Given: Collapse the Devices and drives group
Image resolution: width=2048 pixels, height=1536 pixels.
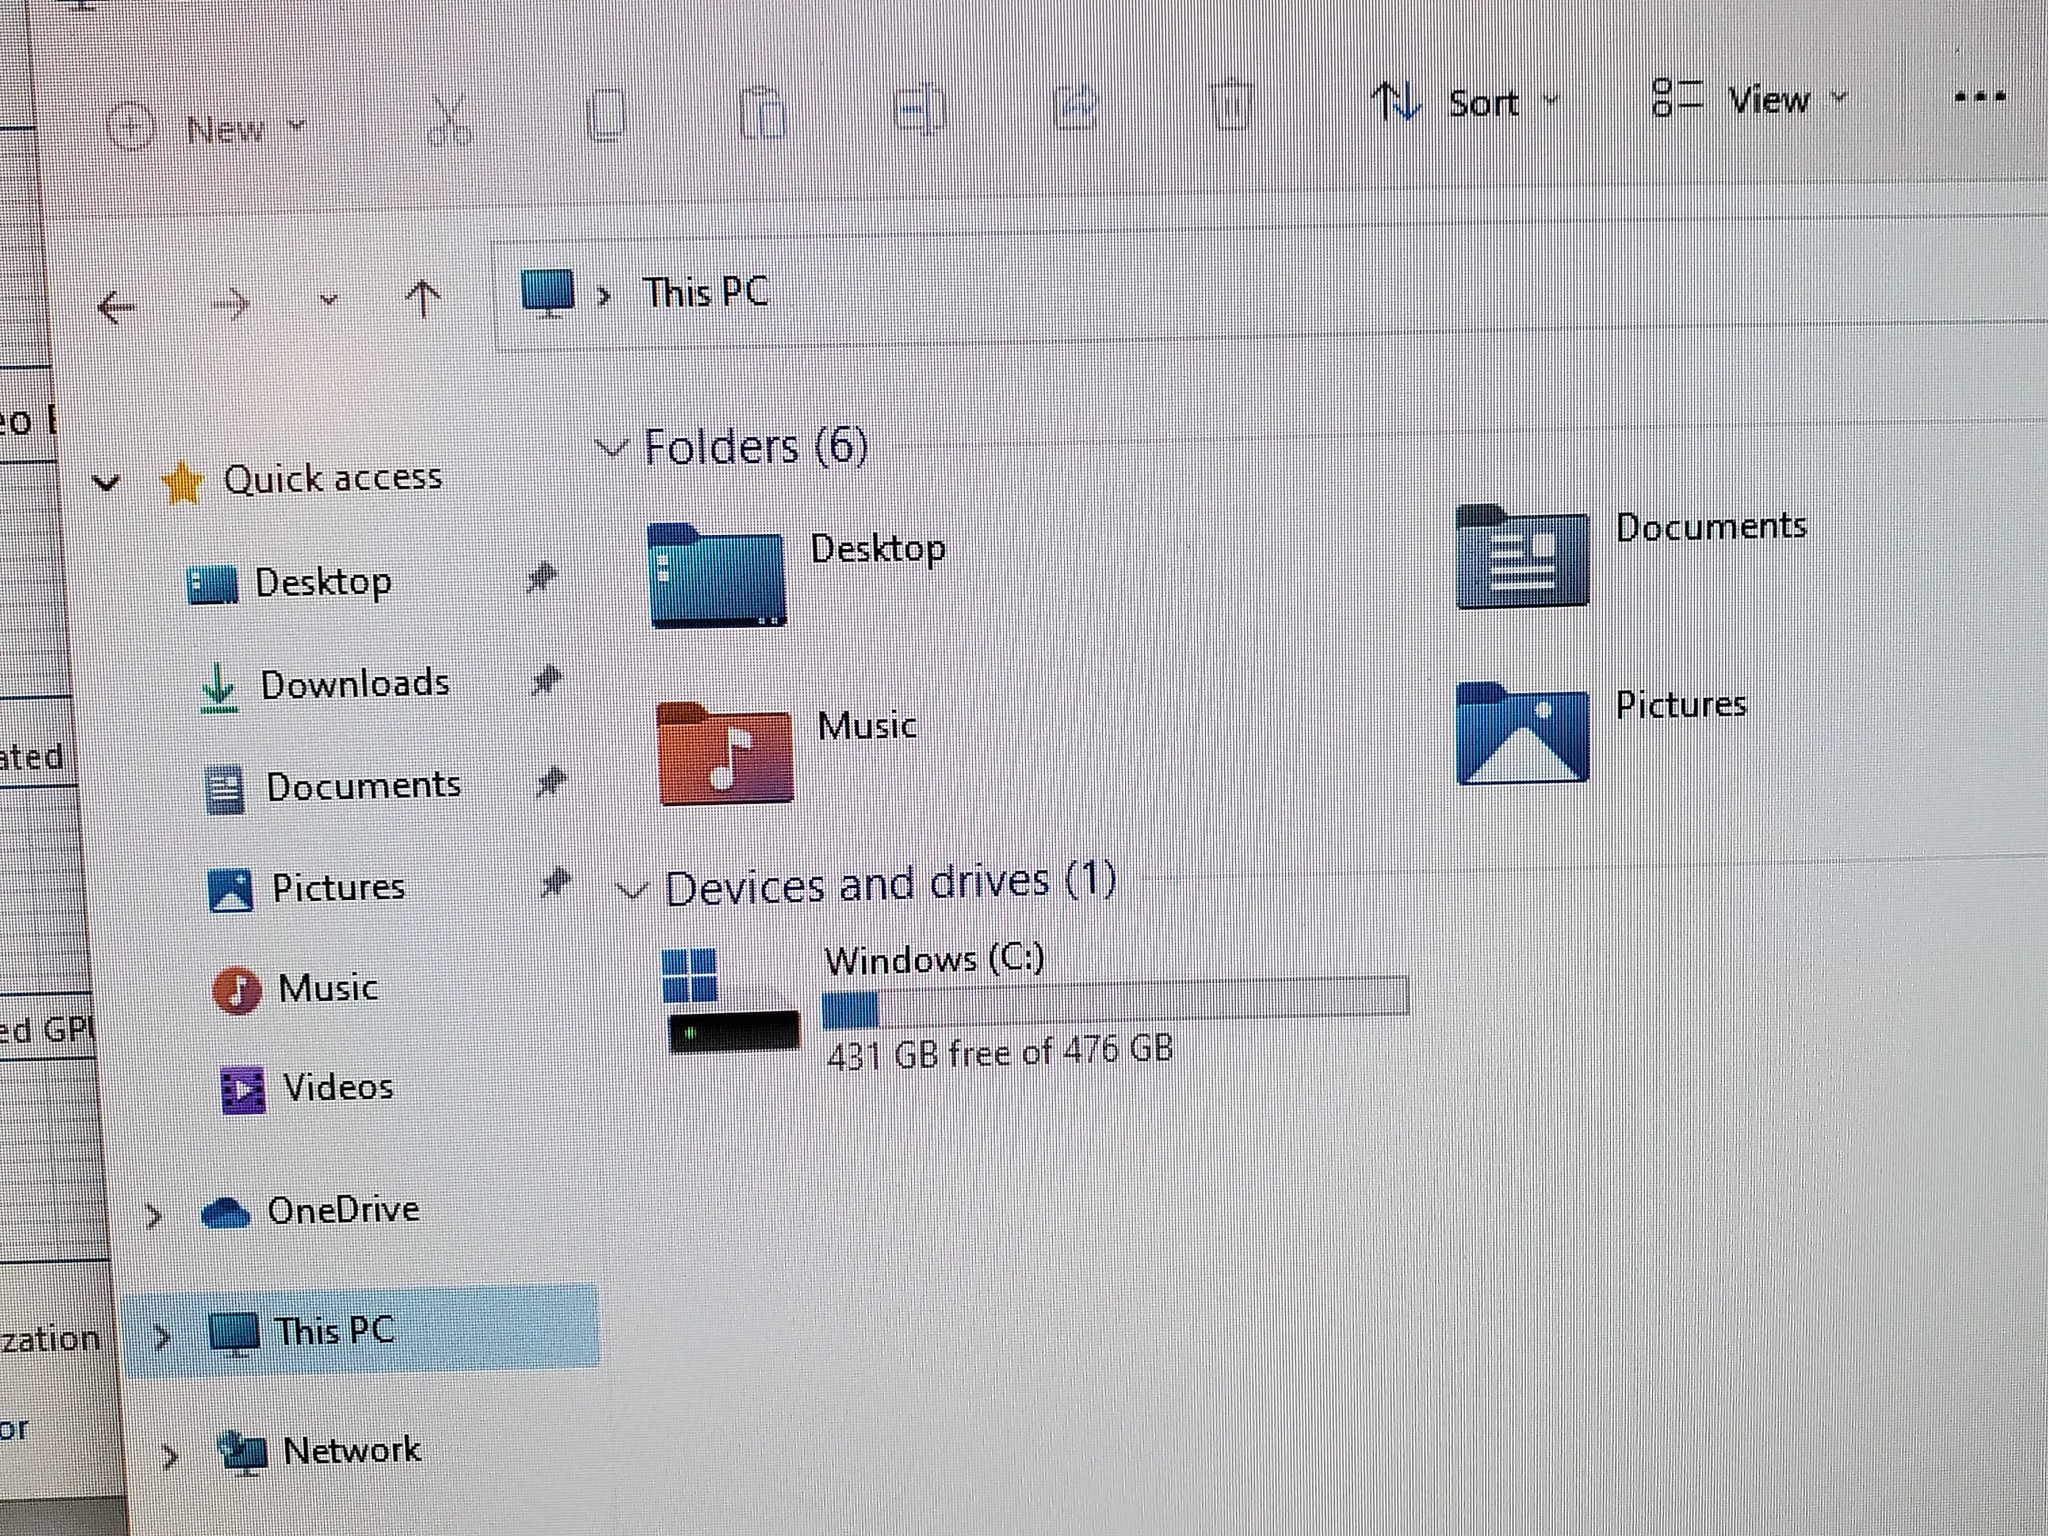Looking at the screenshot, I should click(x=631, y=889).
